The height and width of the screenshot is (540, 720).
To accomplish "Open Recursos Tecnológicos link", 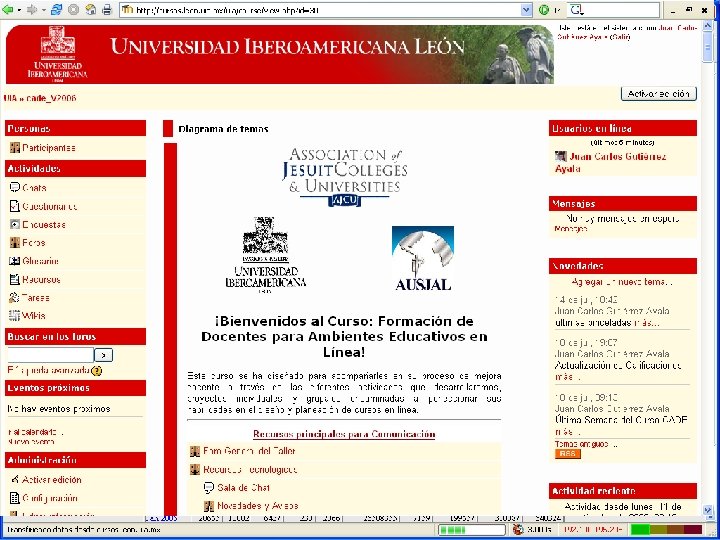I will tap(250, 469).
